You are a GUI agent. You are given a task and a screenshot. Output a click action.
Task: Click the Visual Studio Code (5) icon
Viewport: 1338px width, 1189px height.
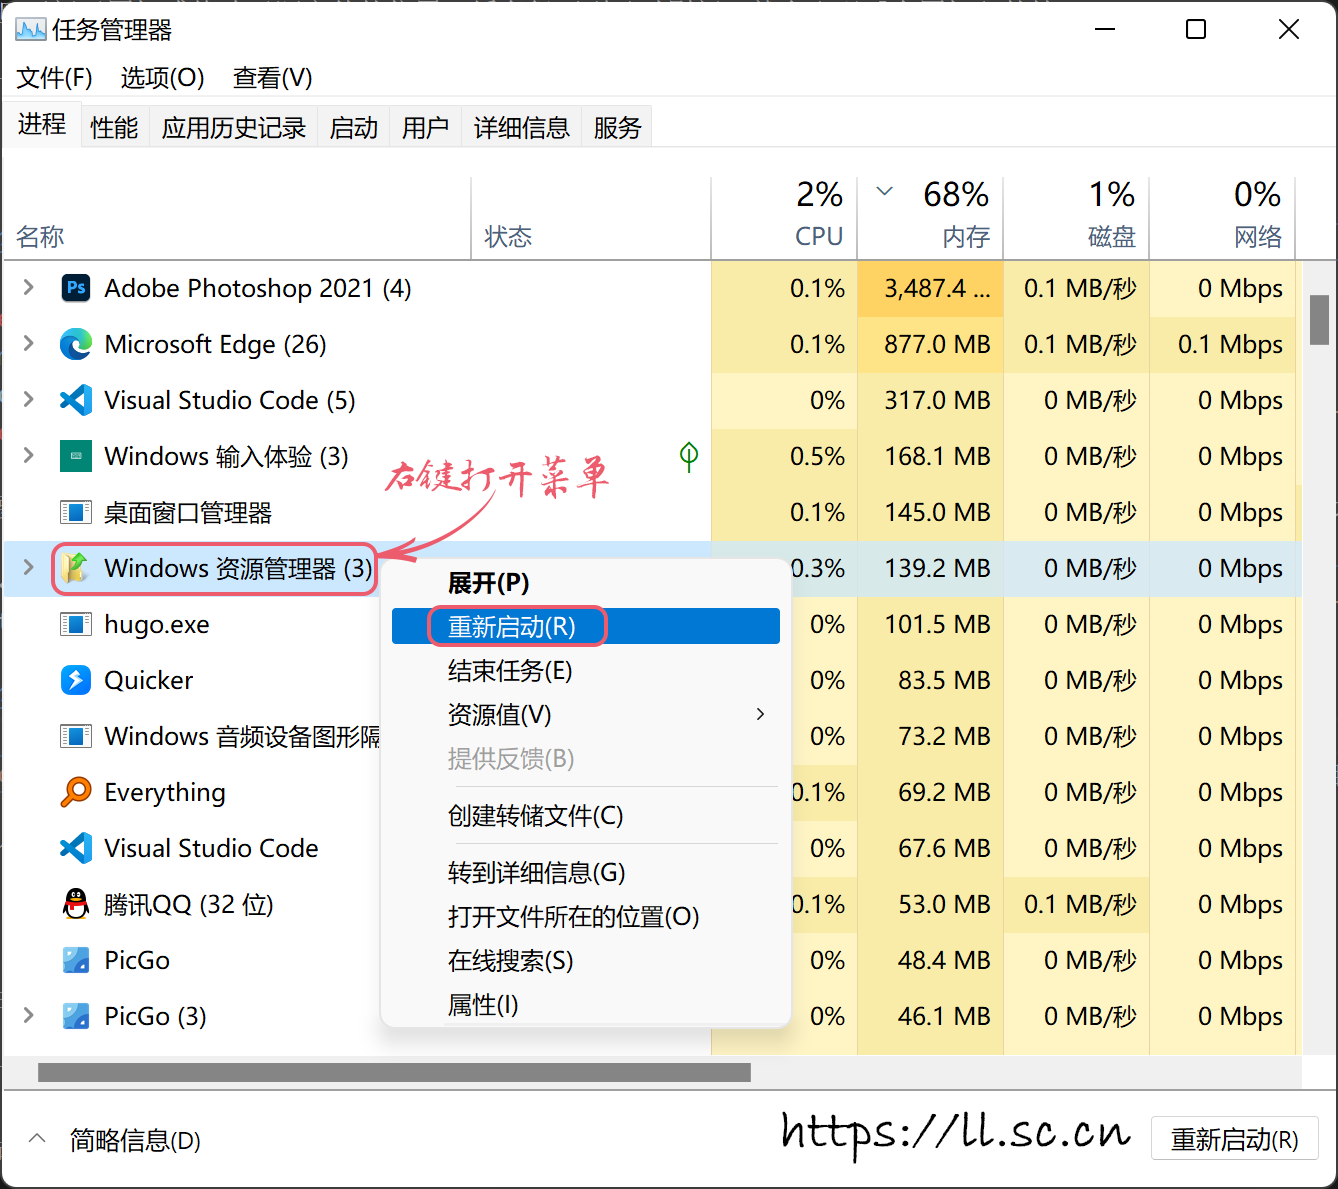pos(76,400)
